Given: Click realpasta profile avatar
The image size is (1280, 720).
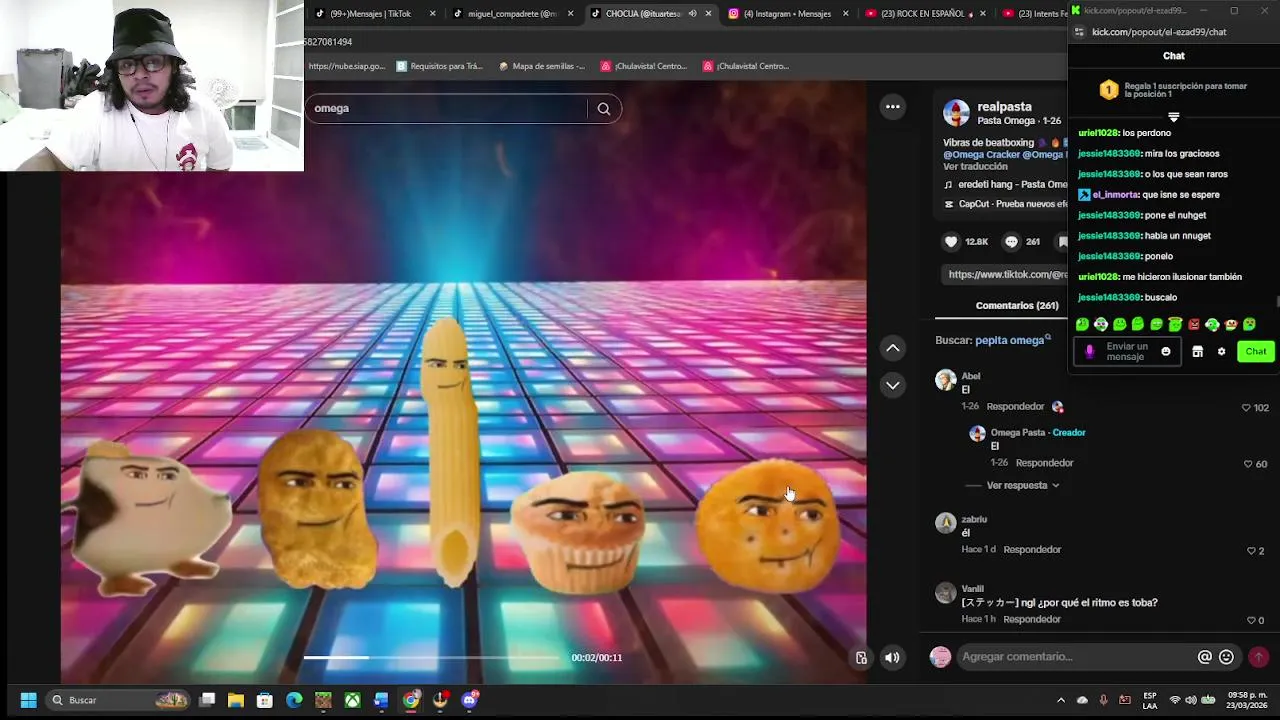Looking at the screenshot, I should point(956,113).
